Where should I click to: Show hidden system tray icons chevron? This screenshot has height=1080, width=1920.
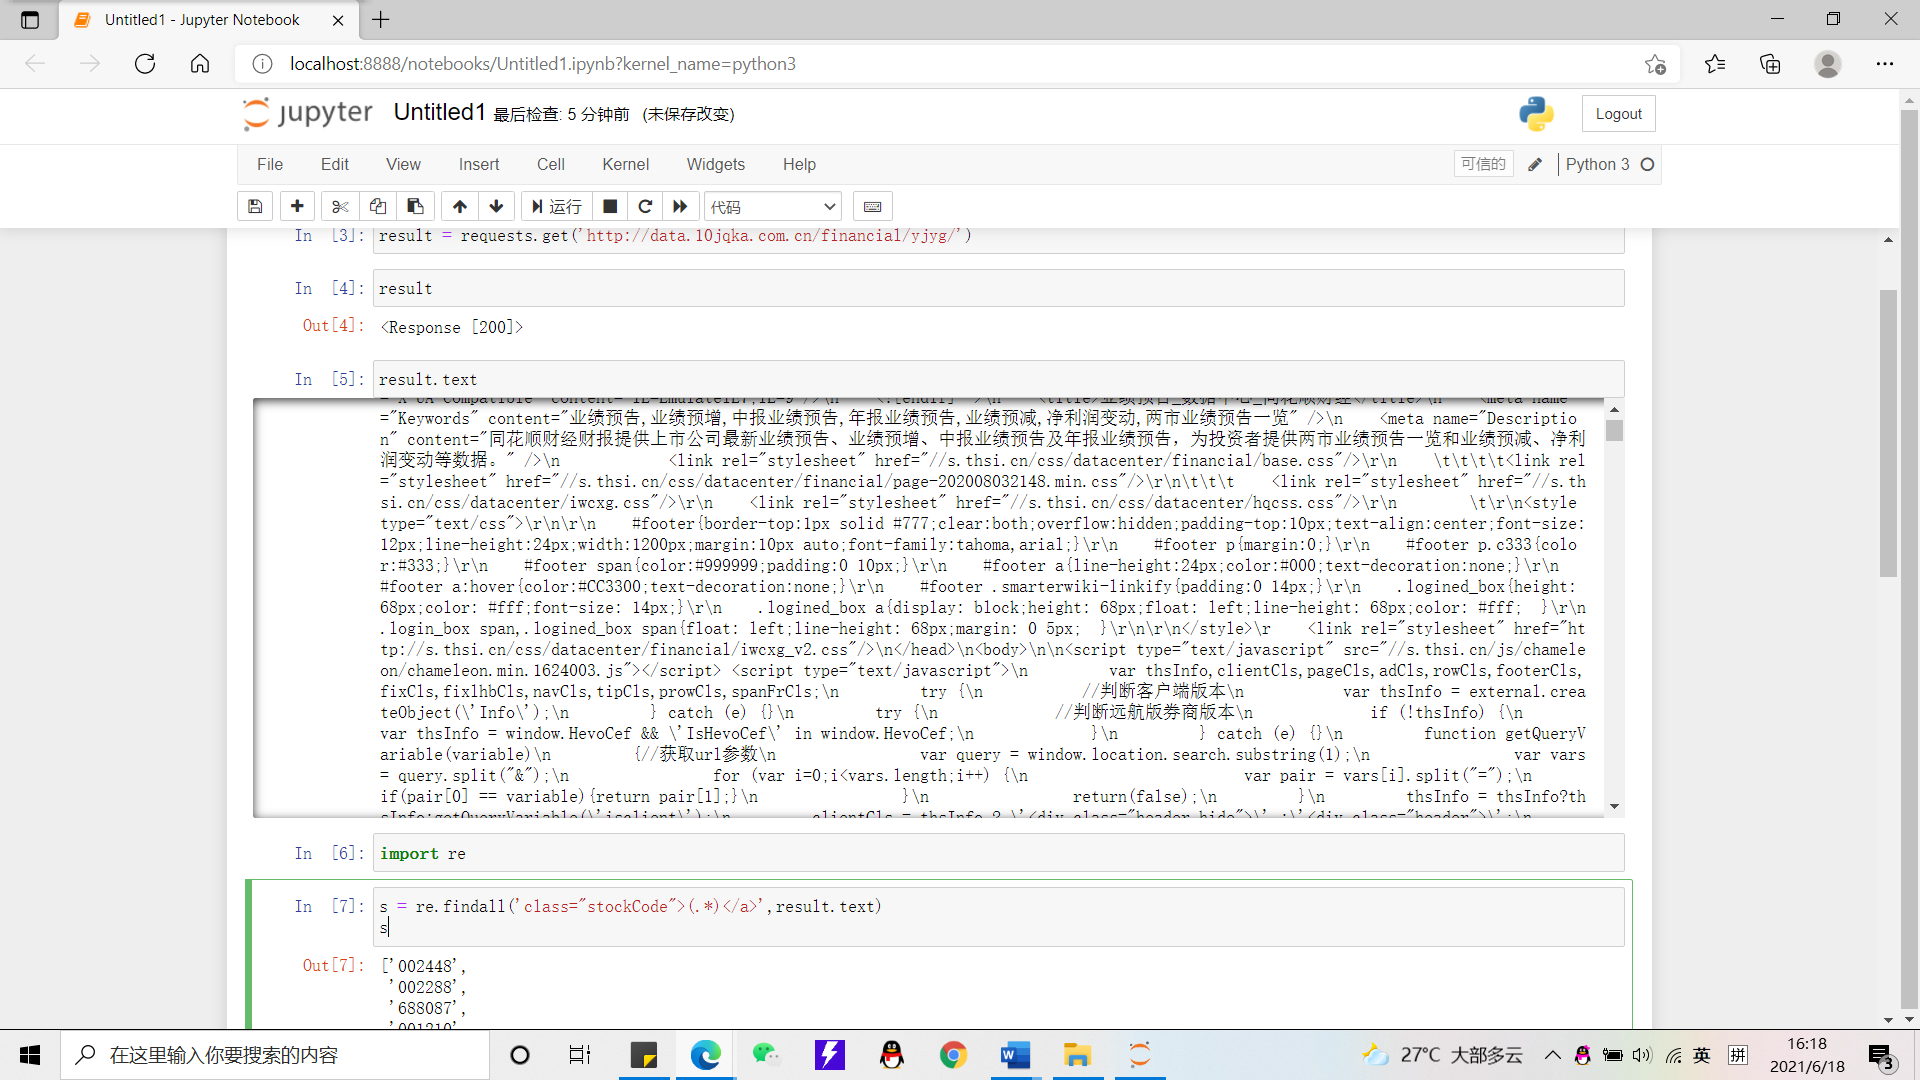[x=1552, y=1055]
